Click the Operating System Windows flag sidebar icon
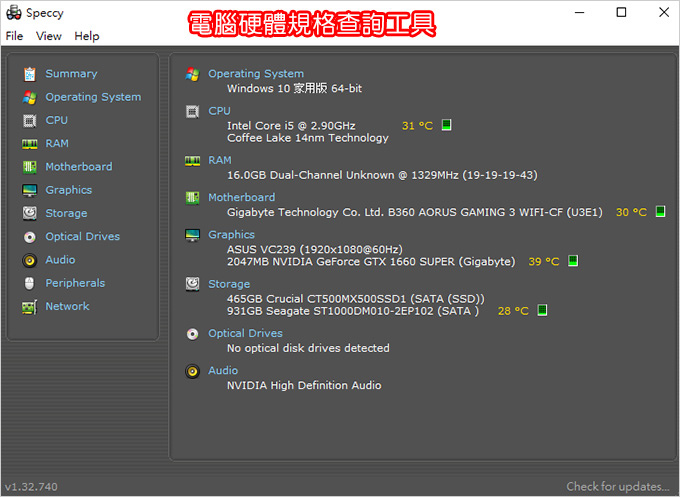The width and height of the screenshot is (680, 497). 29,97
